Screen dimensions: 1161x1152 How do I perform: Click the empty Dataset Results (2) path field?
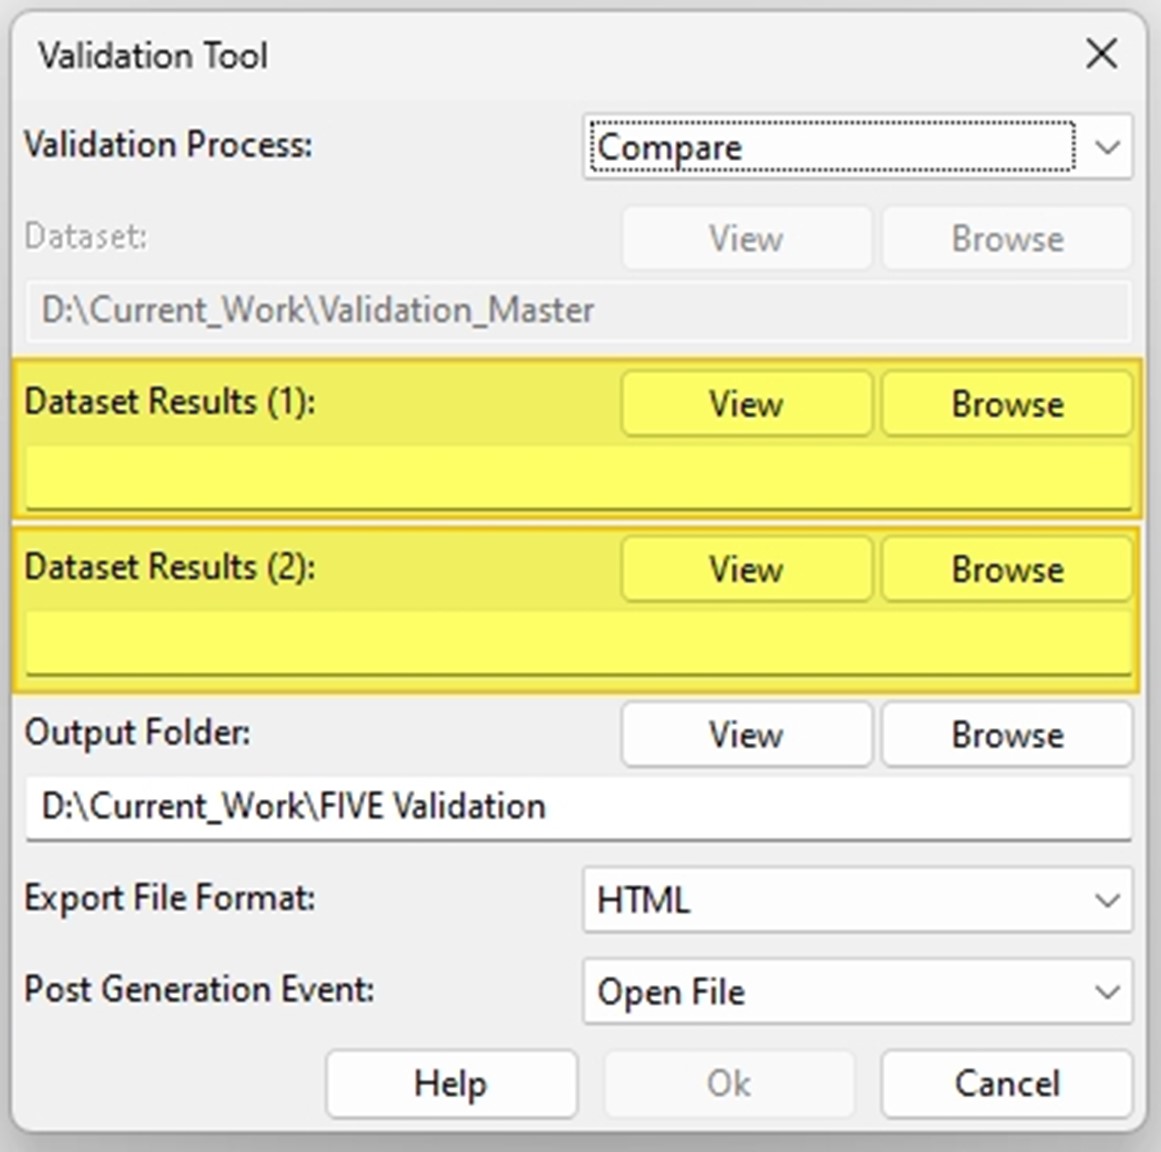click(580, 638)
